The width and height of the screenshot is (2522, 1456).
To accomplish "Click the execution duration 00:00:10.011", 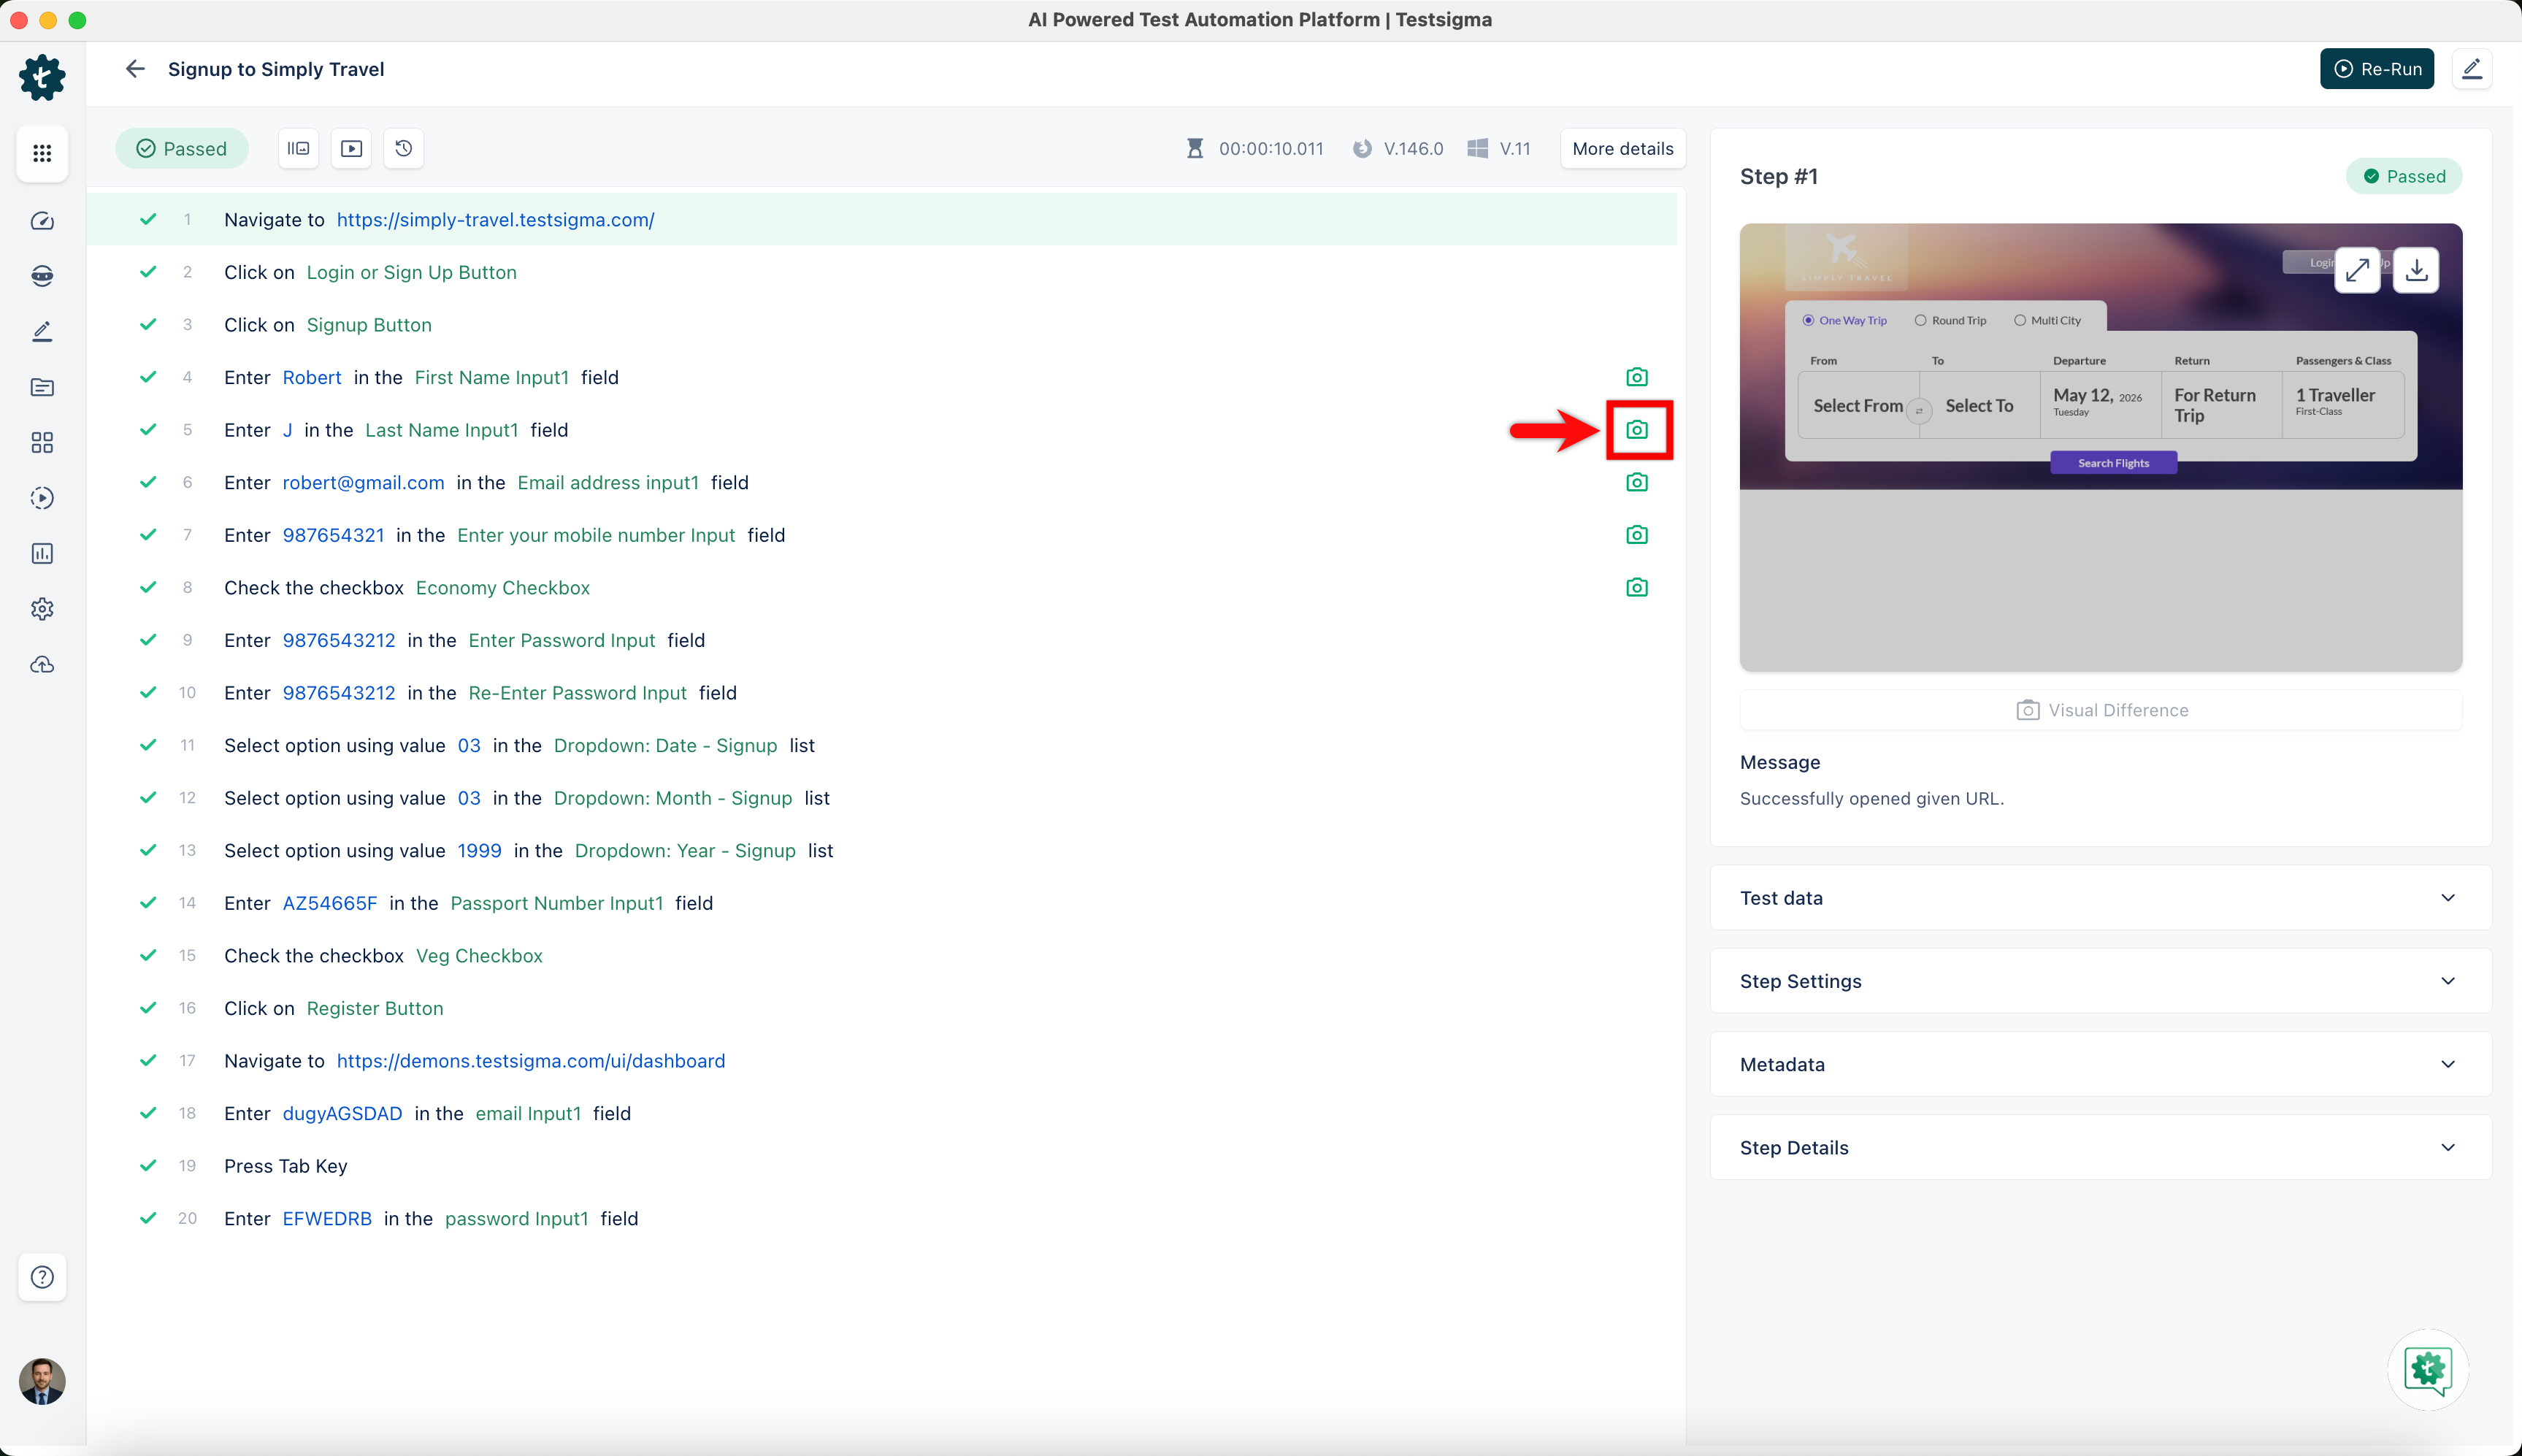I will tap(1271, 149).
